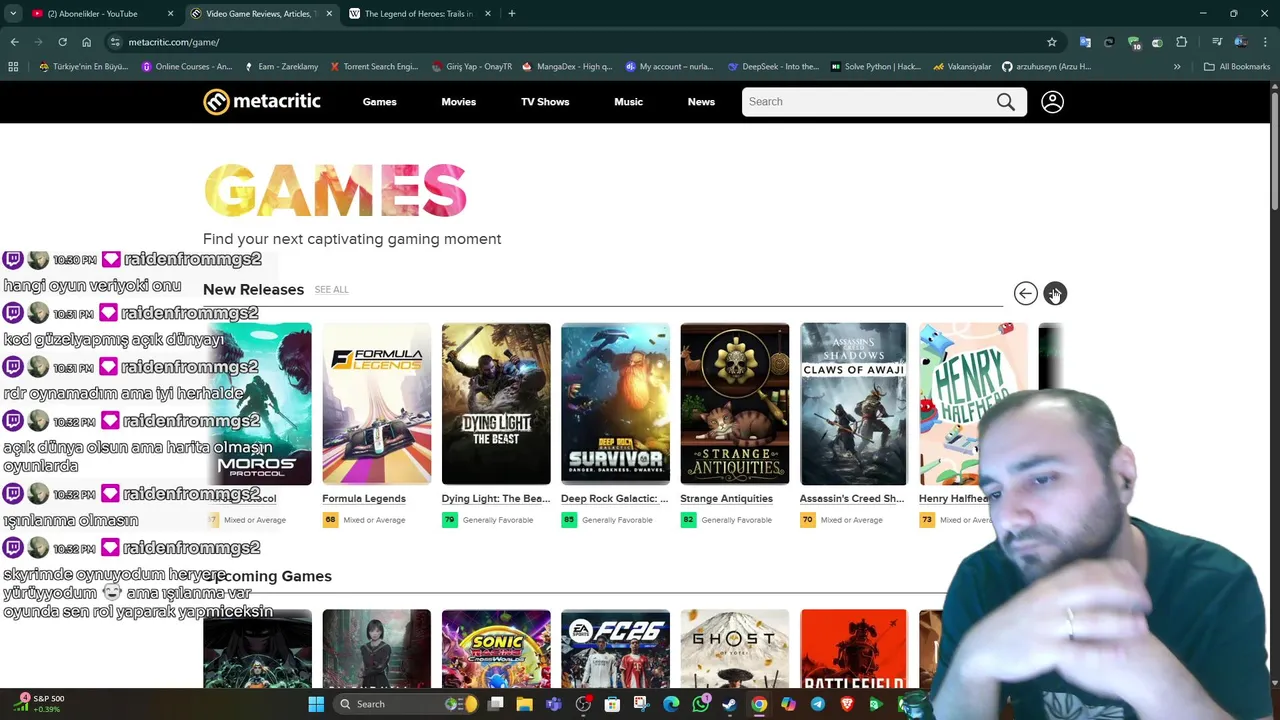This screenshot has height=720, width=1280.
Task: Open the TV Shows menu
Action: tap(545, 102)
